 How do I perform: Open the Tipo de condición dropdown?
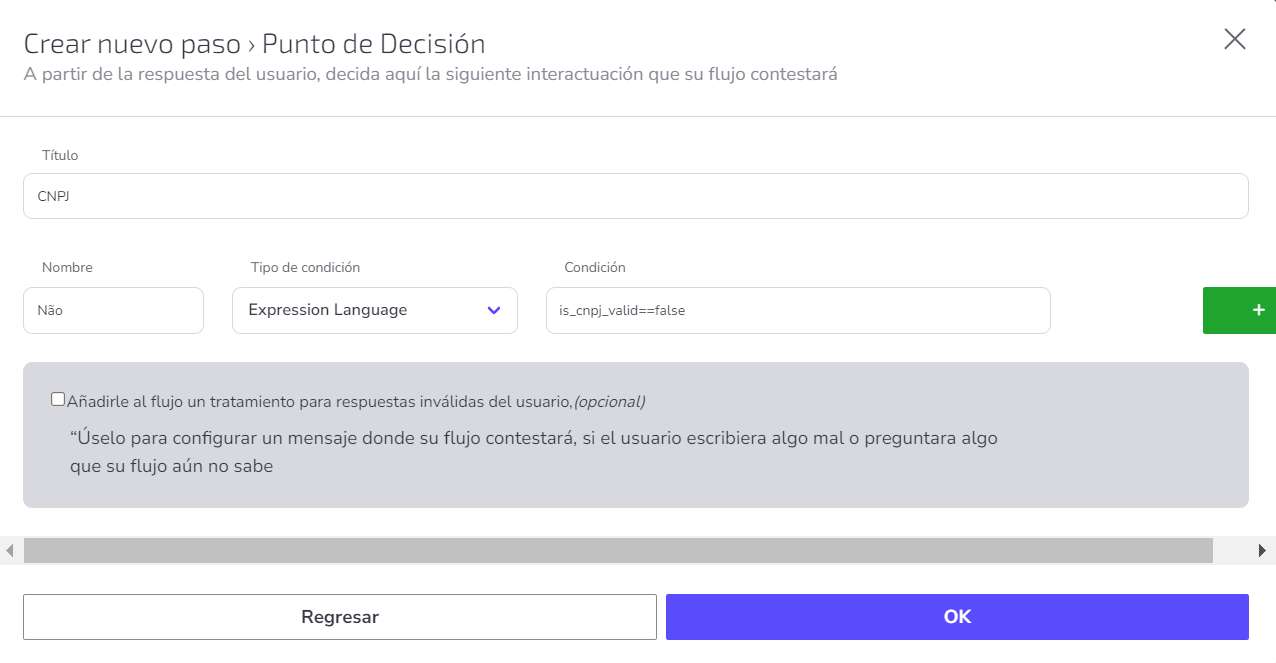[x=375, y=311]
